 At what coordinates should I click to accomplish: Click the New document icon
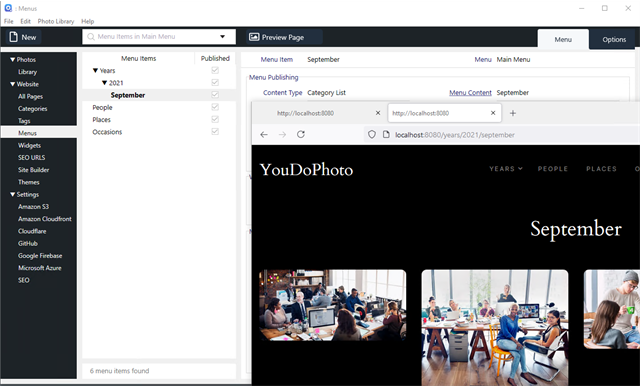pos(13,37)
